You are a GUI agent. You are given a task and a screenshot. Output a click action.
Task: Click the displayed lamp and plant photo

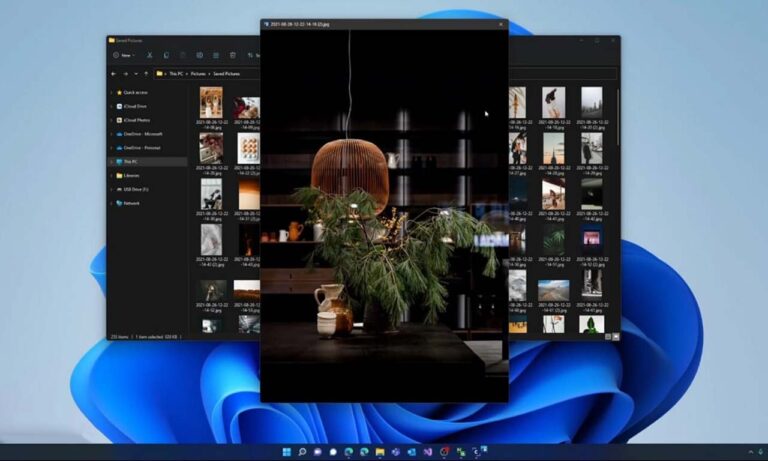tap(384, 216)
